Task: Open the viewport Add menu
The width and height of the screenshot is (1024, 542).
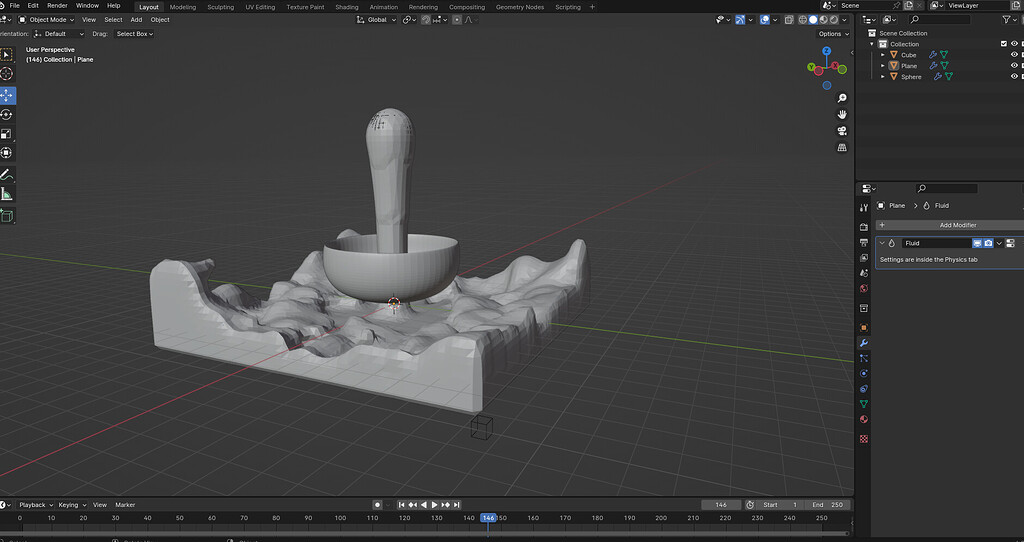Action: [x=136, y=20]
